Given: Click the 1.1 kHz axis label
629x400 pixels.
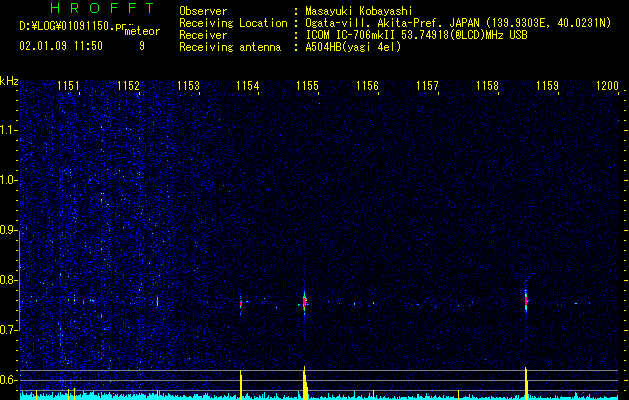Looking at the screenshot, I should 8,130.
